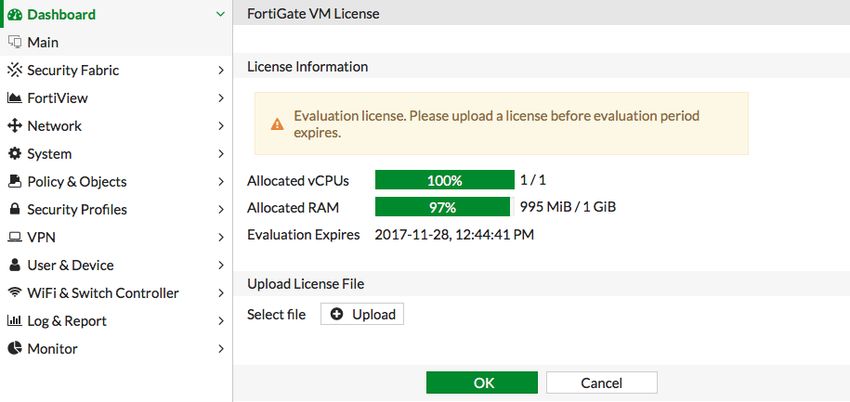Cancel the license dialog
Image resolution: width=850 pixels, height=402 pixels.
tap(602, 382)
